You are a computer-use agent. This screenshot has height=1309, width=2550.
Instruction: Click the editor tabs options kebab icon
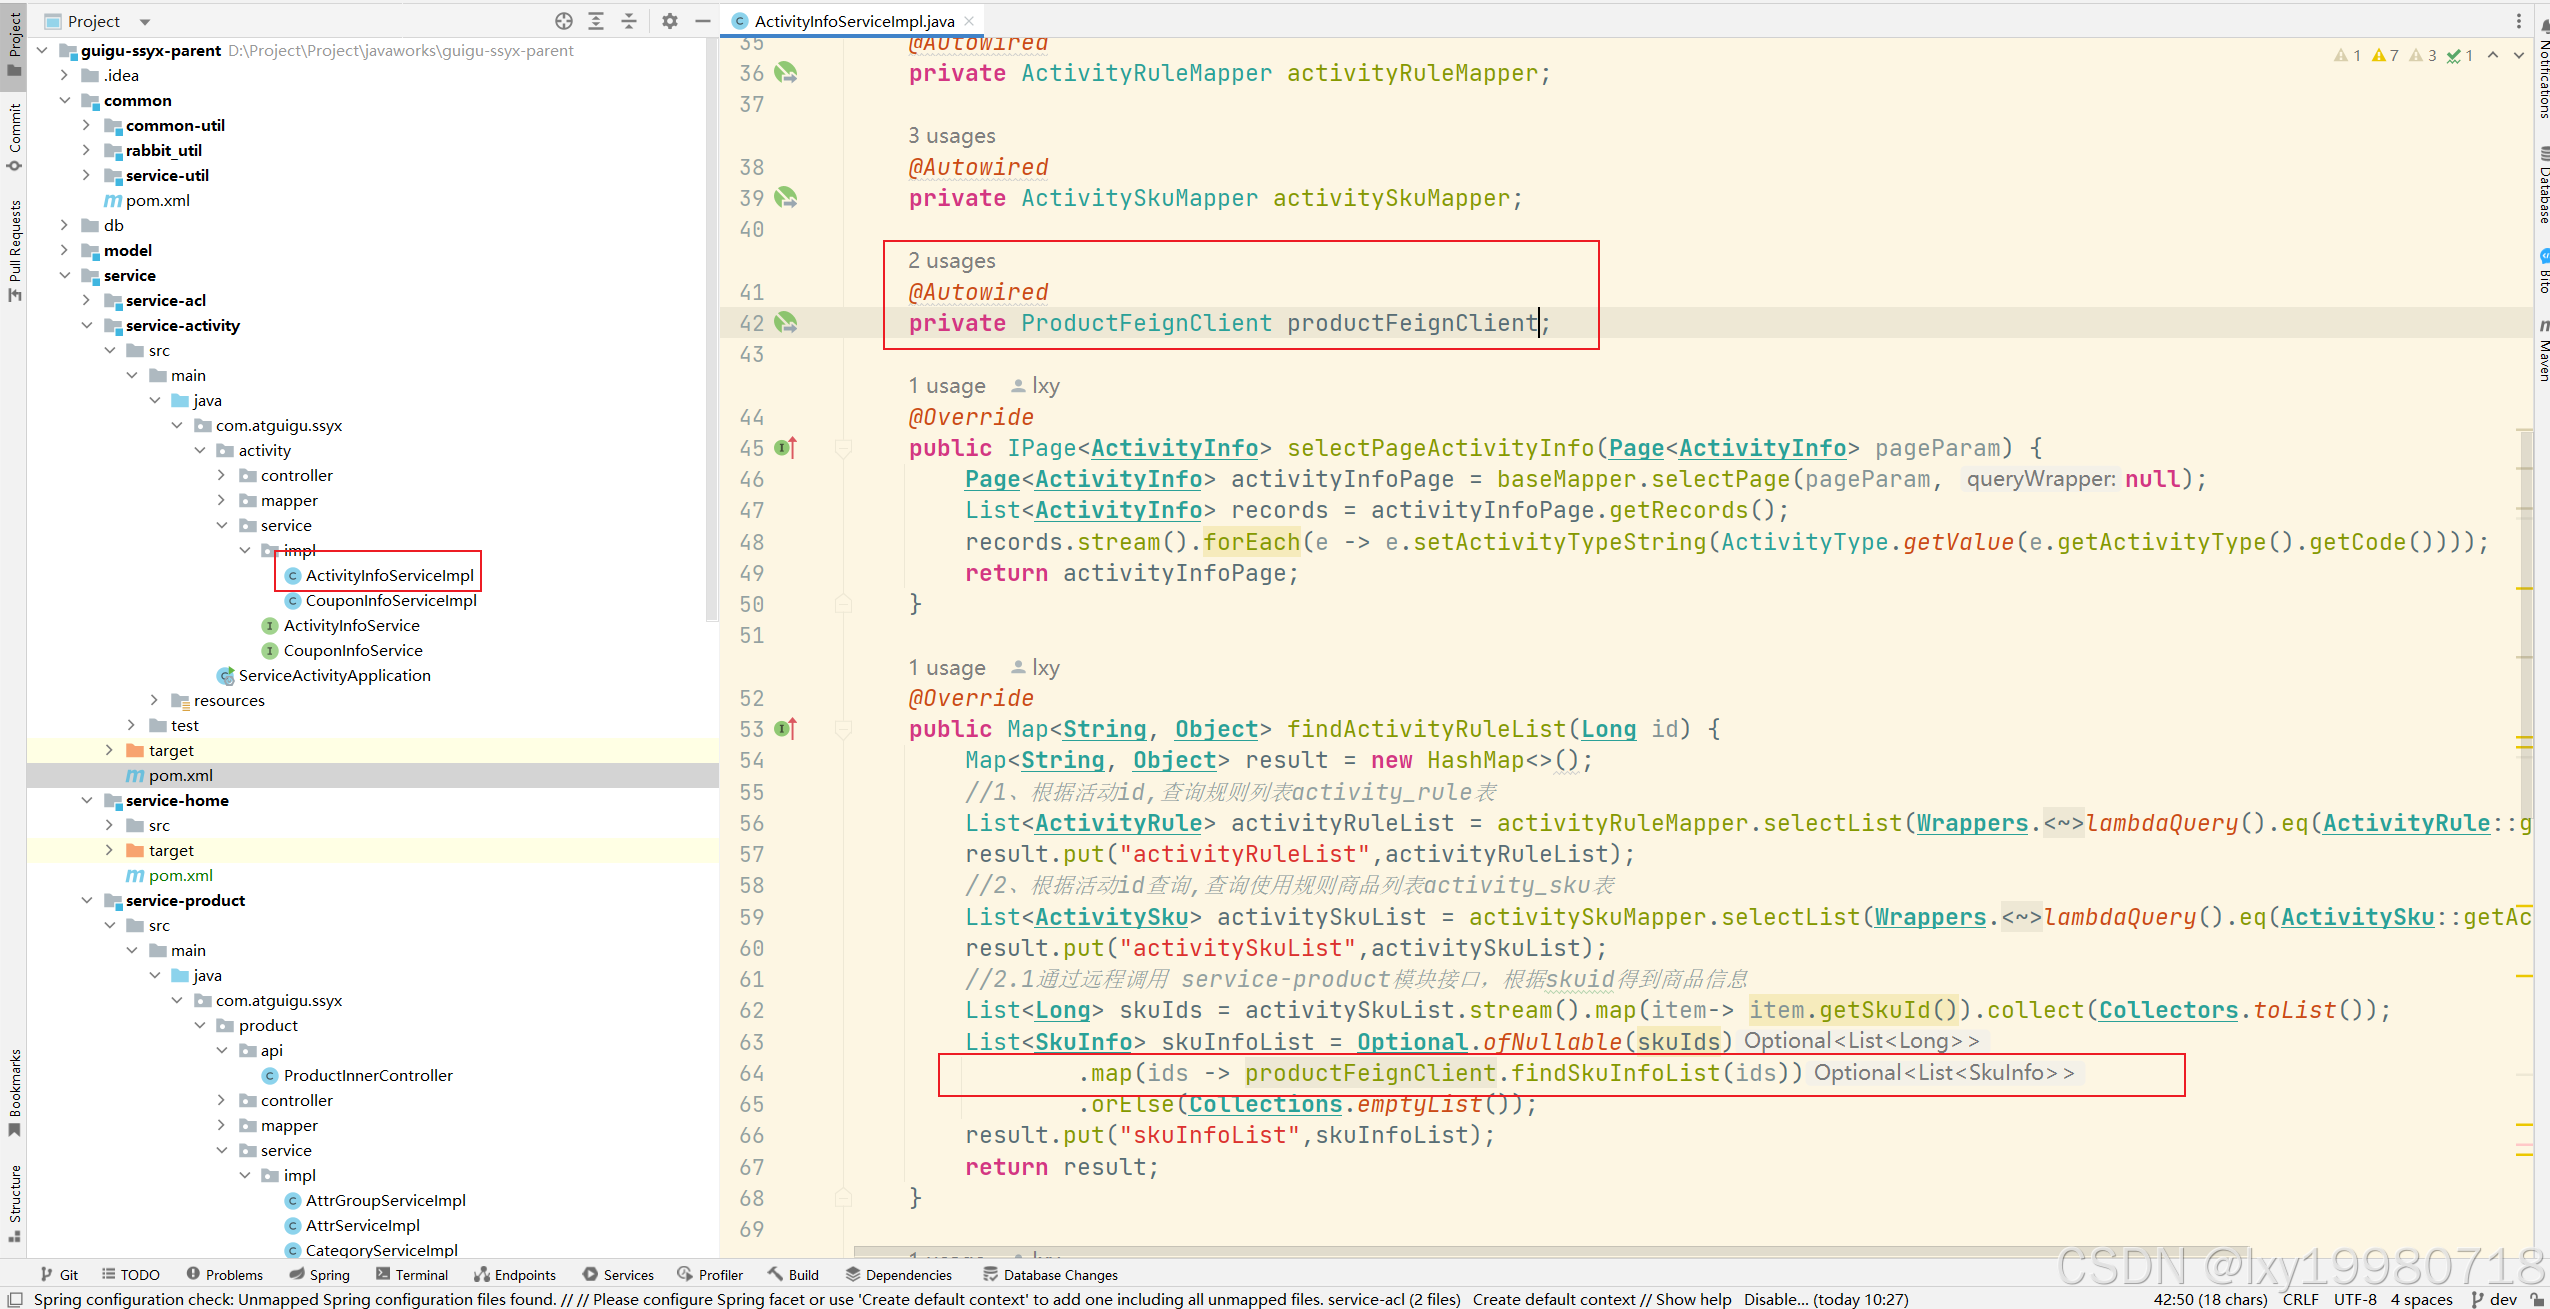[x=2518, y=21]
